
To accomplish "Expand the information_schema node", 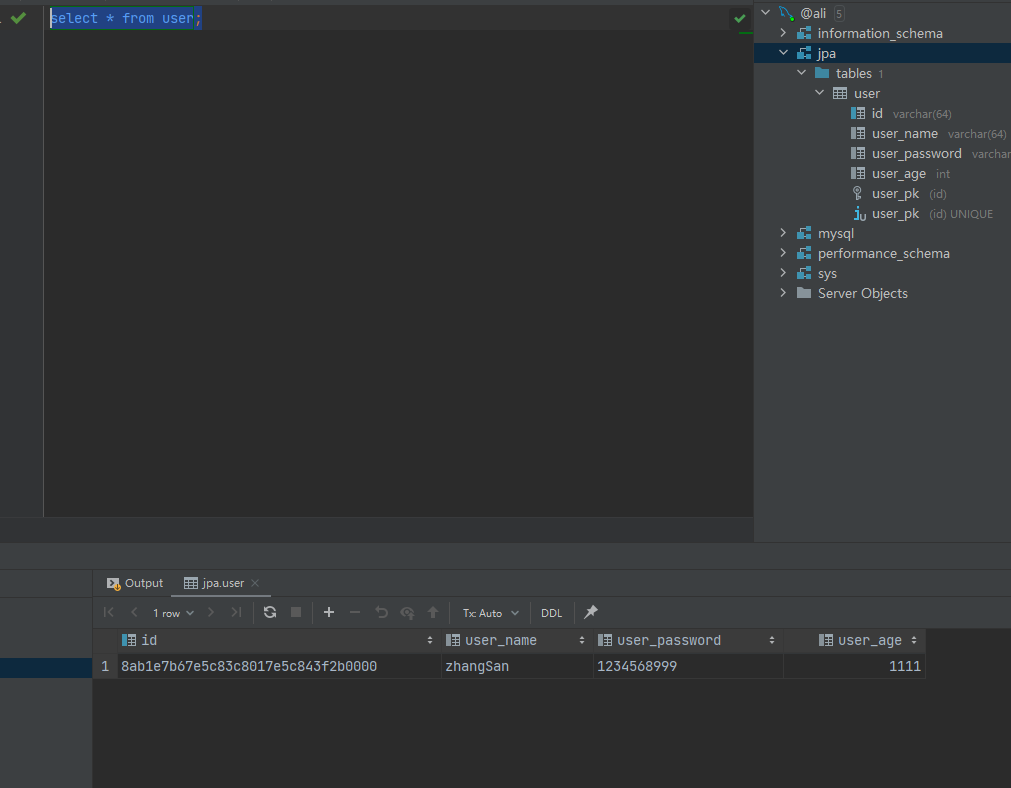I will [x=783, y=32].
